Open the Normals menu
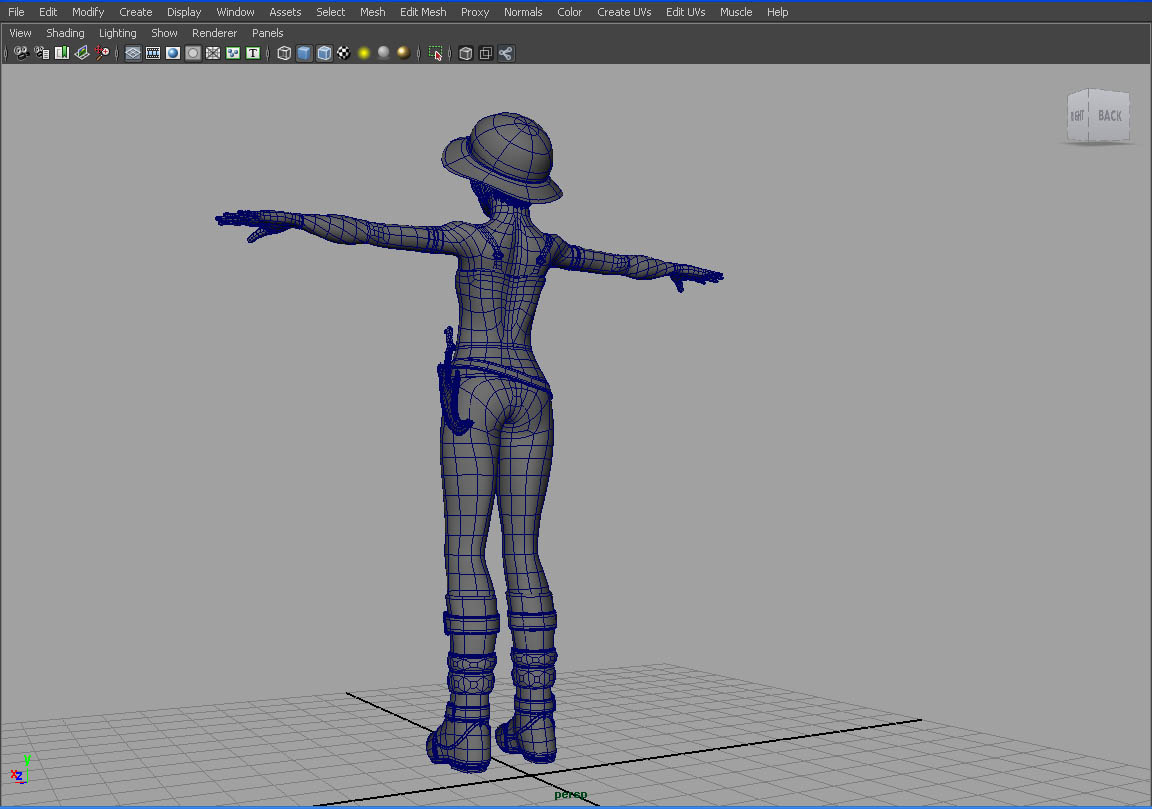Viewport: 1152px width, 809px height. click(523, 12)
